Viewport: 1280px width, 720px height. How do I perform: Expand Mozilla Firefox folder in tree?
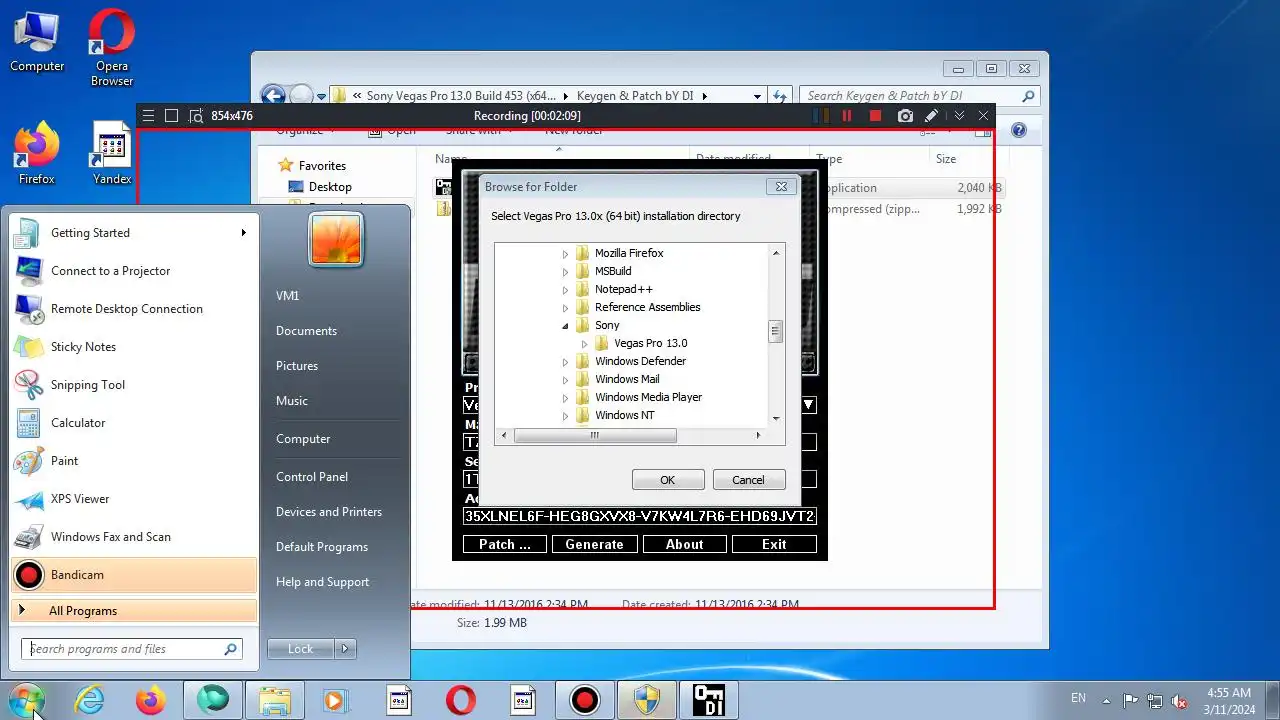(x=565, y=254)
